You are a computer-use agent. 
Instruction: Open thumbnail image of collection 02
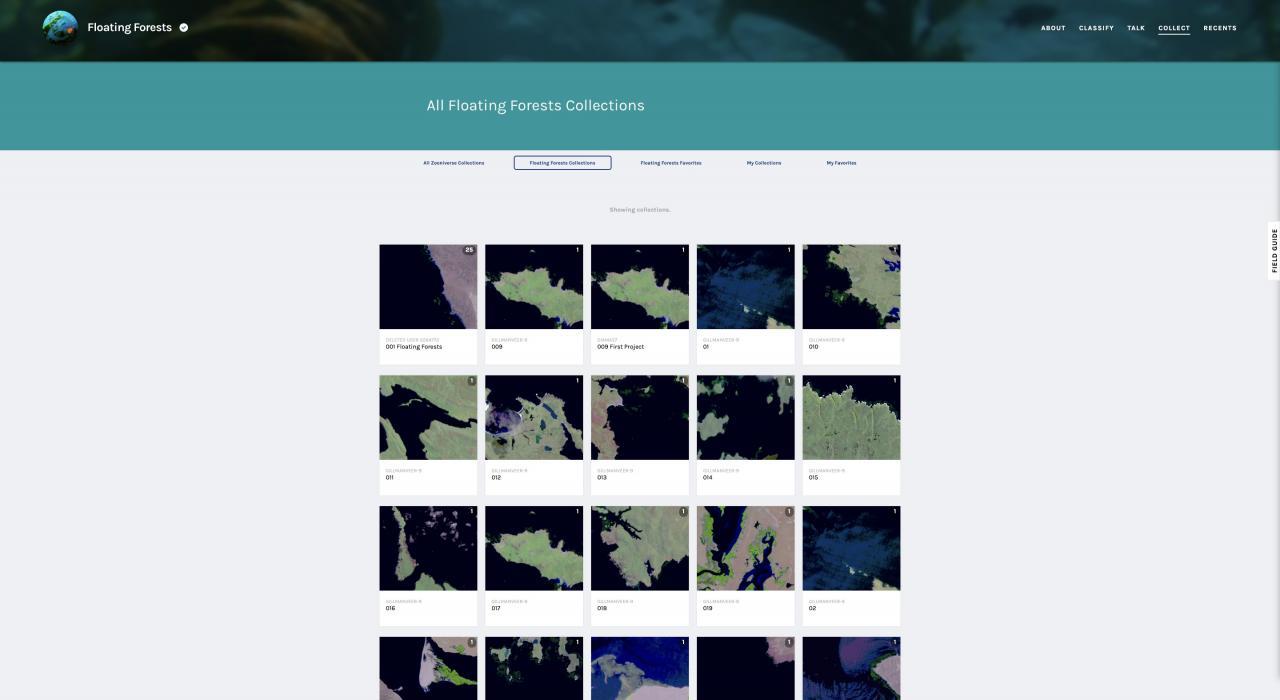click(x=851, y=548)
